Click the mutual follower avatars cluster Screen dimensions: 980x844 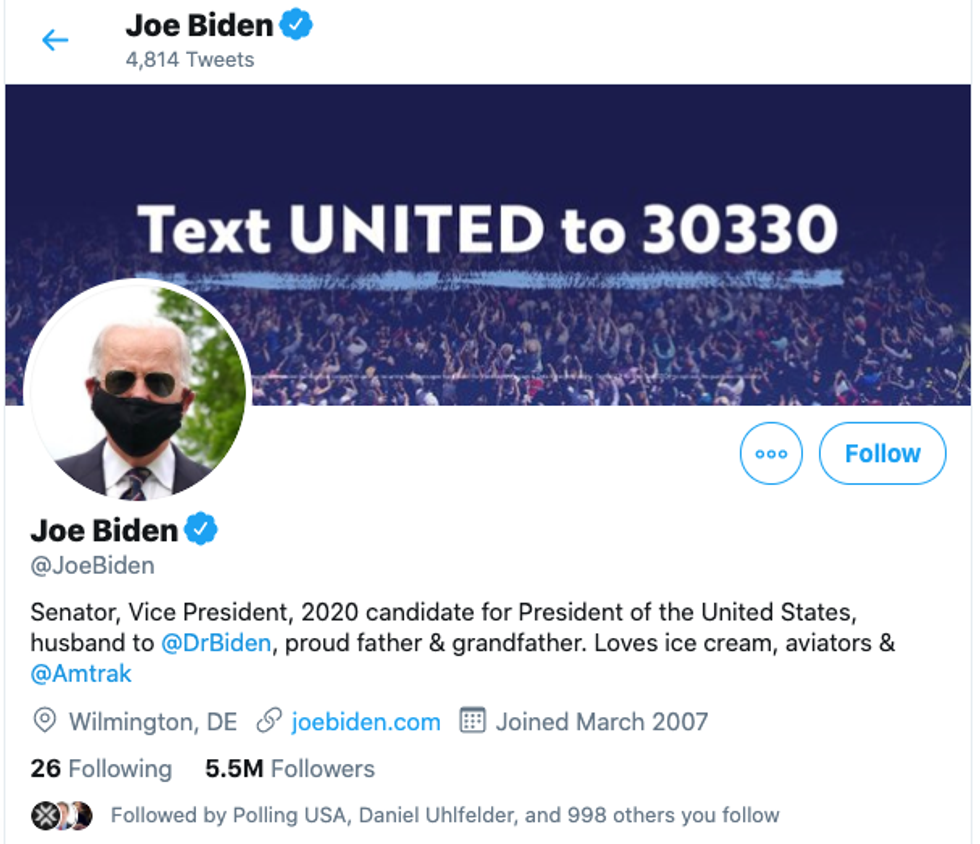point(62,815)
